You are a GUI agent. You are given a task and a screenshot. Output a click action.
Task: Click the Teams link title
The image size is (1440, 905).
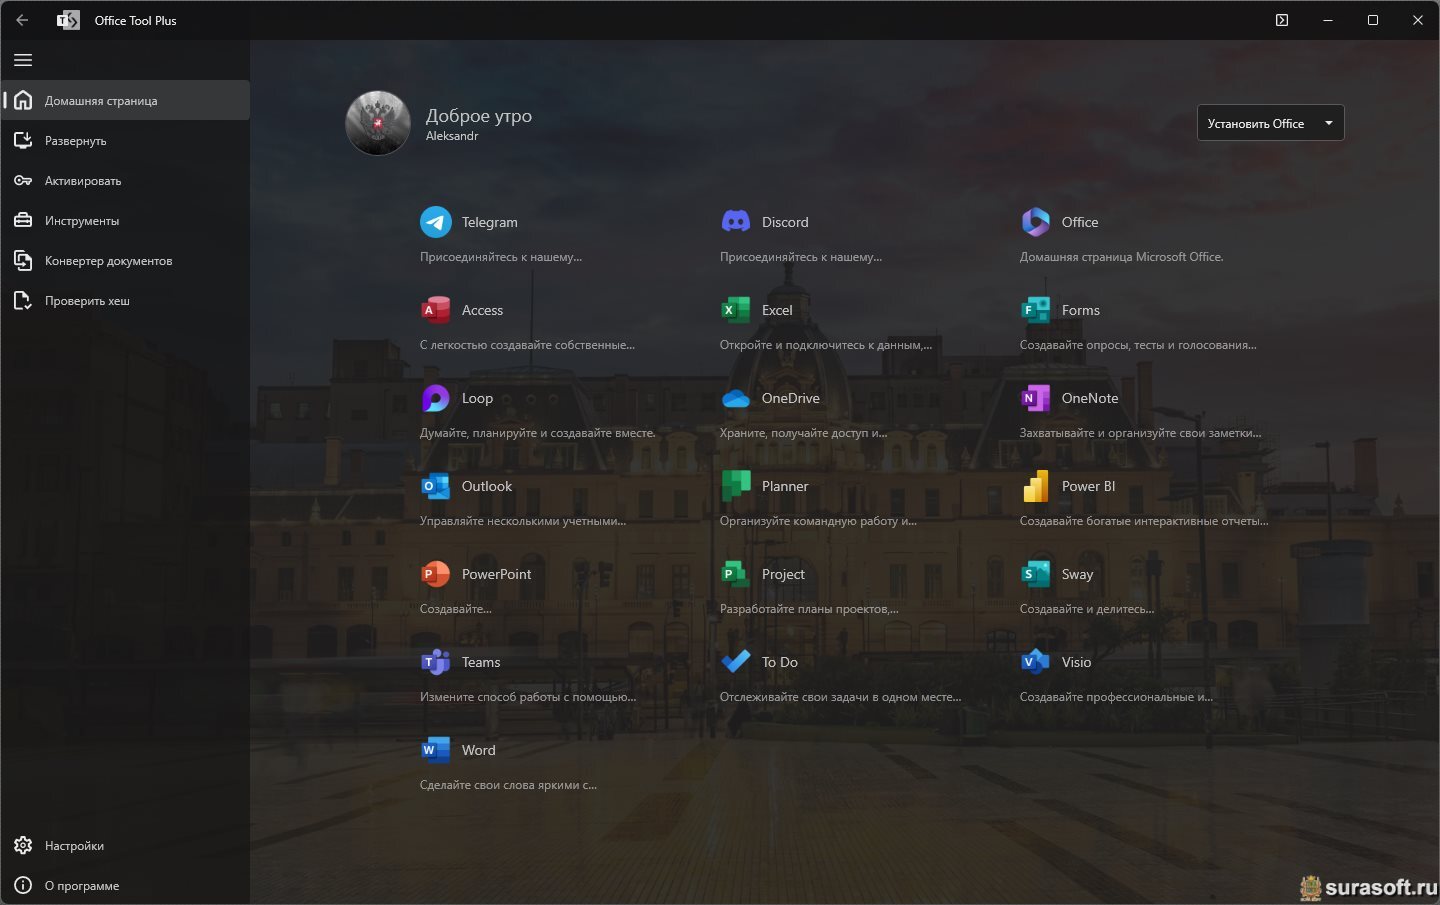(x=481, y=662)
